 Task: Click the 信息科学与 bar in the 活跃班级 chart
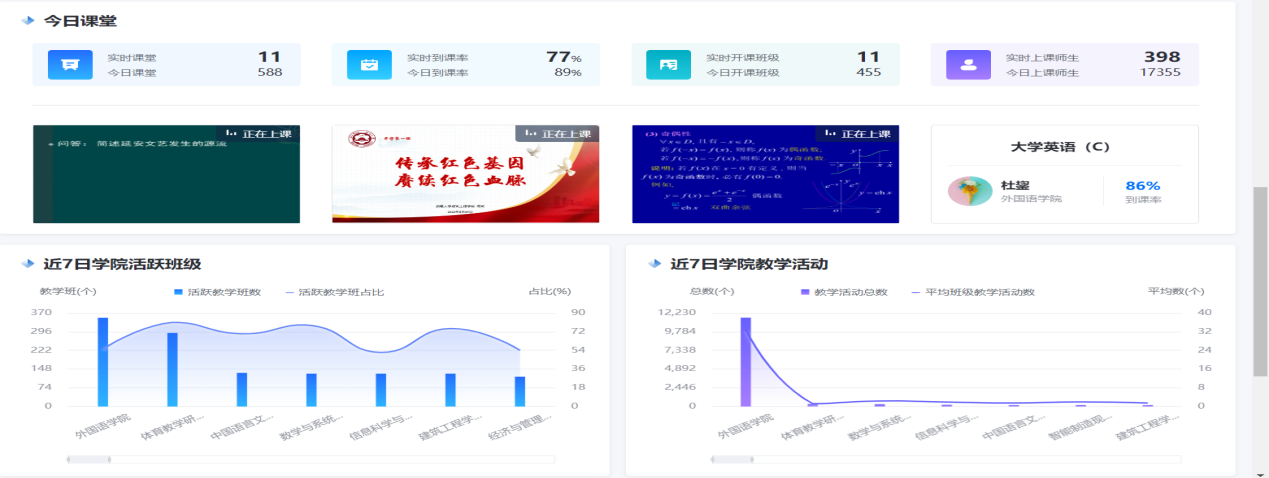click(x=381, y=390)
